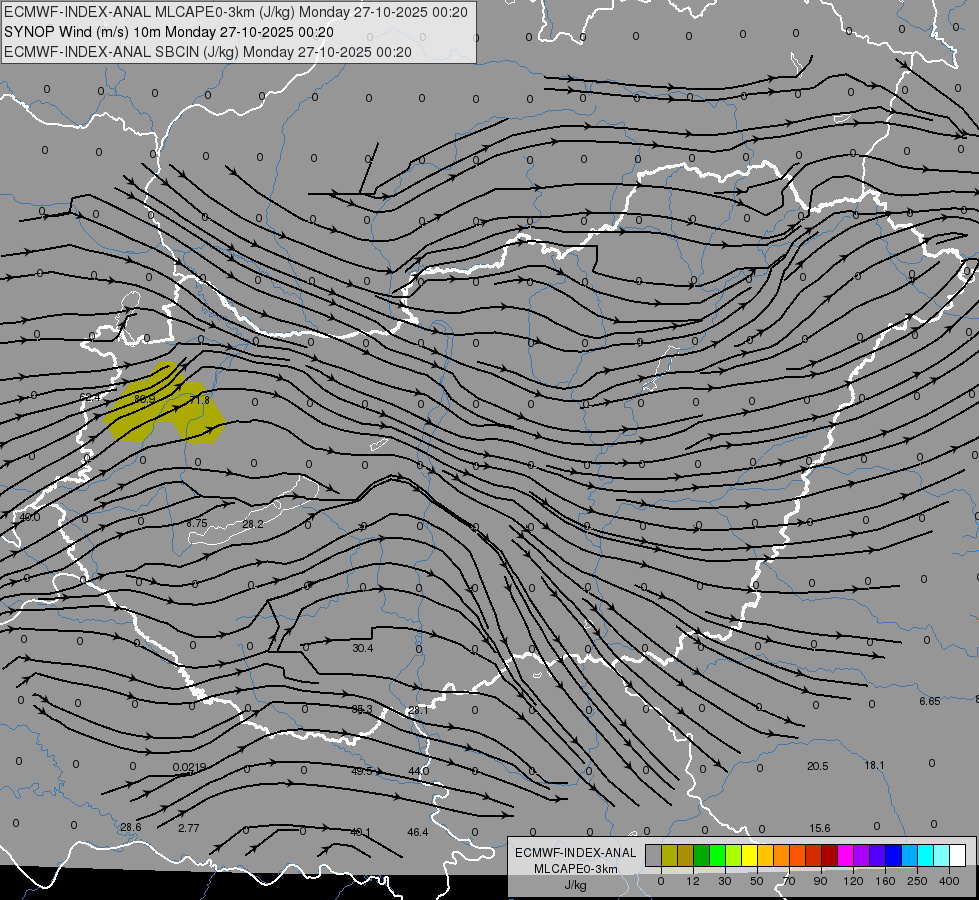The image size is (979, 900).
Task: Select the 28.2 map value
Action: (252, 524)
